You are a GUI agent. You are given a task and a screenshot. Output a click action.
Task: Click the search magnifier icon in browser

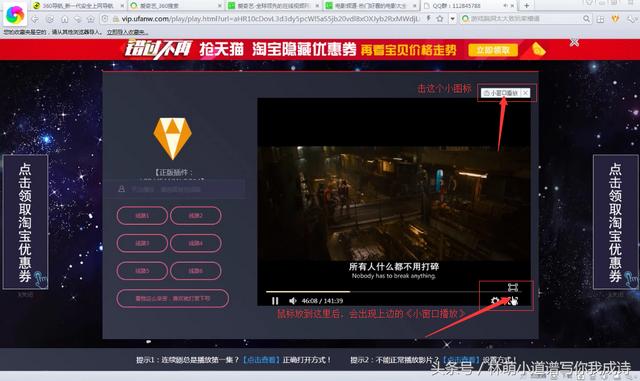587,18
